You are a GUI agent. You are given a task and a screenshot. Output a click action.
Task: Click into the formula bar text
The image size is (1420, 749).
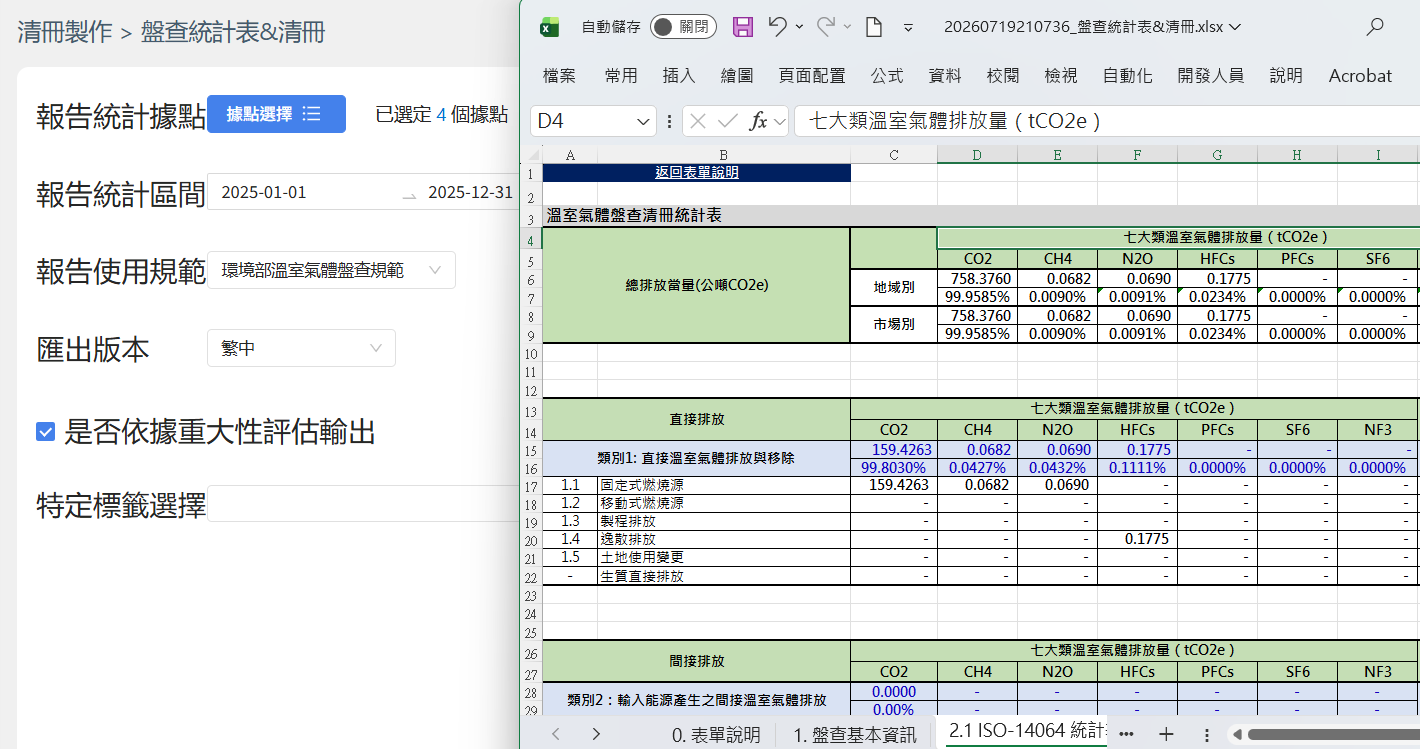click(x=1107, y=121)
